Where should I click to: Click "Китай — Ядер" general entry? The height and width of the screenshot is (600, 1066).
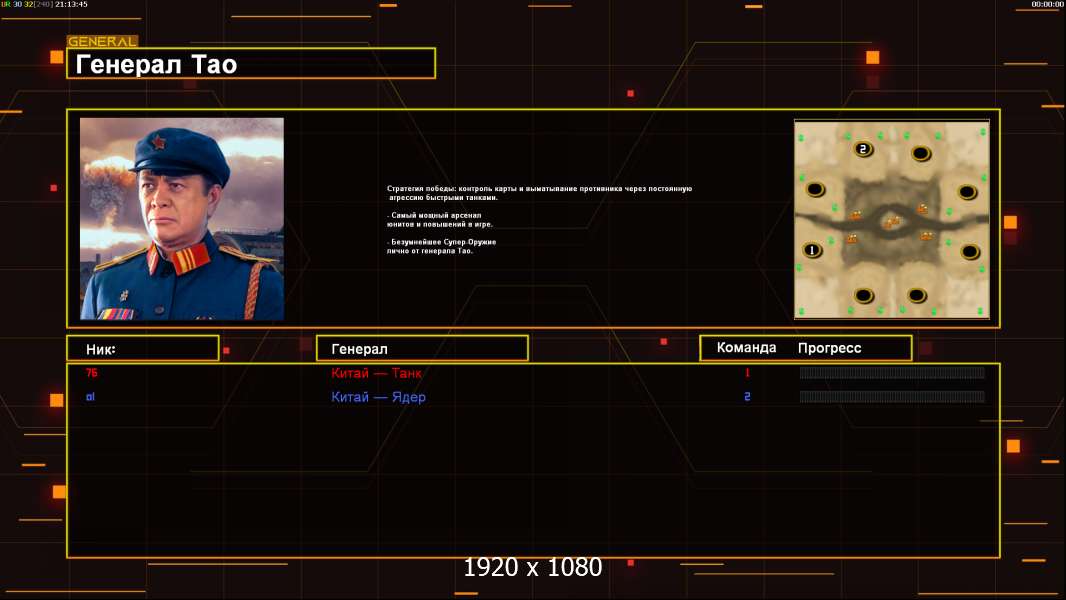(x=378, y=398)
